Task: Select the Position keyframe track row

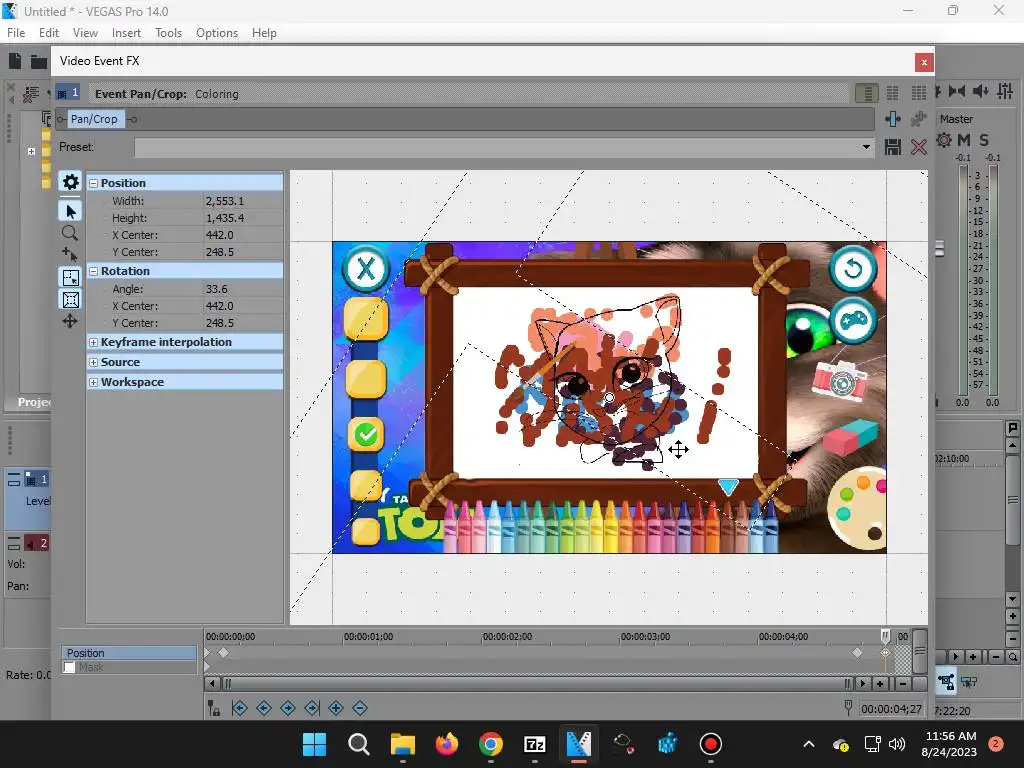Action: click(129, 653)
